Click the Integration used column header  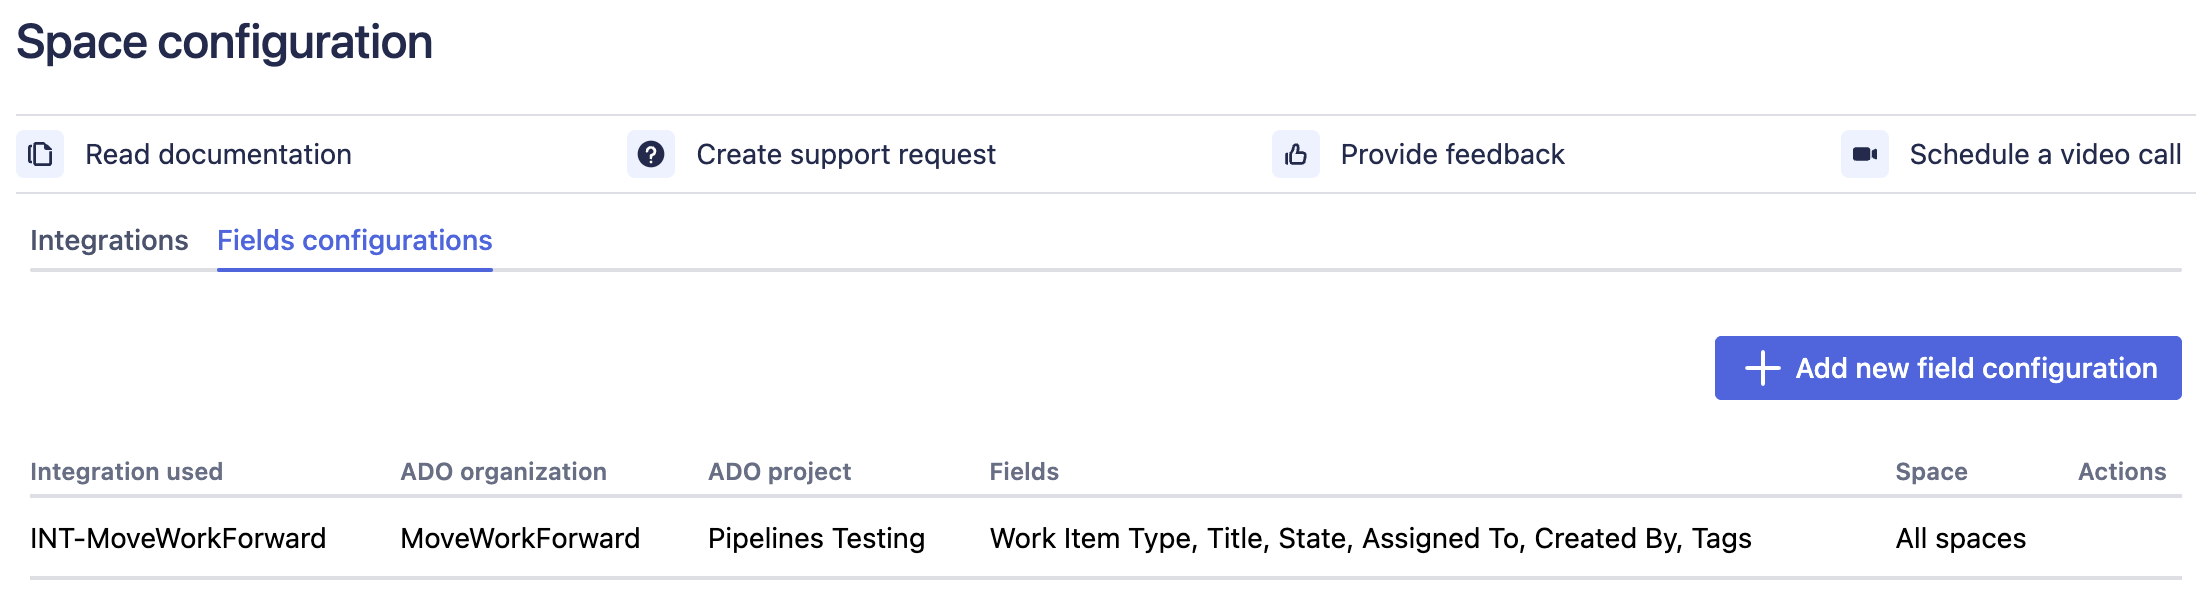click(x=127, y=471)
